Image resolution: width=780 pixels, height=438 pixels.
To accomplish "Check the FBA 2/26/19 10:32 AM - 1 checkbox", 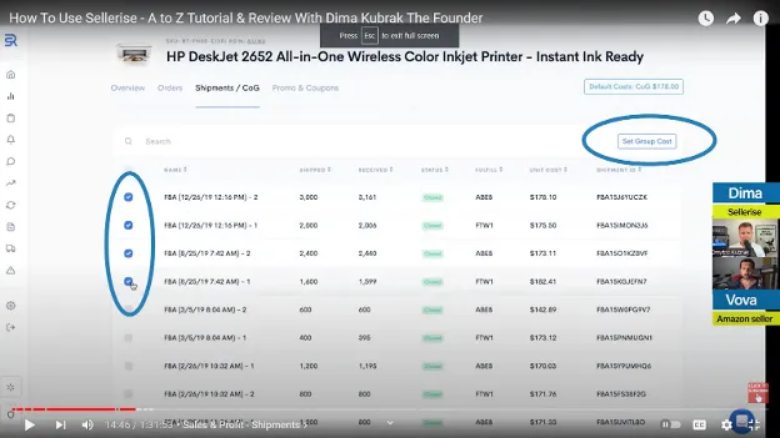I will (128, 366).
